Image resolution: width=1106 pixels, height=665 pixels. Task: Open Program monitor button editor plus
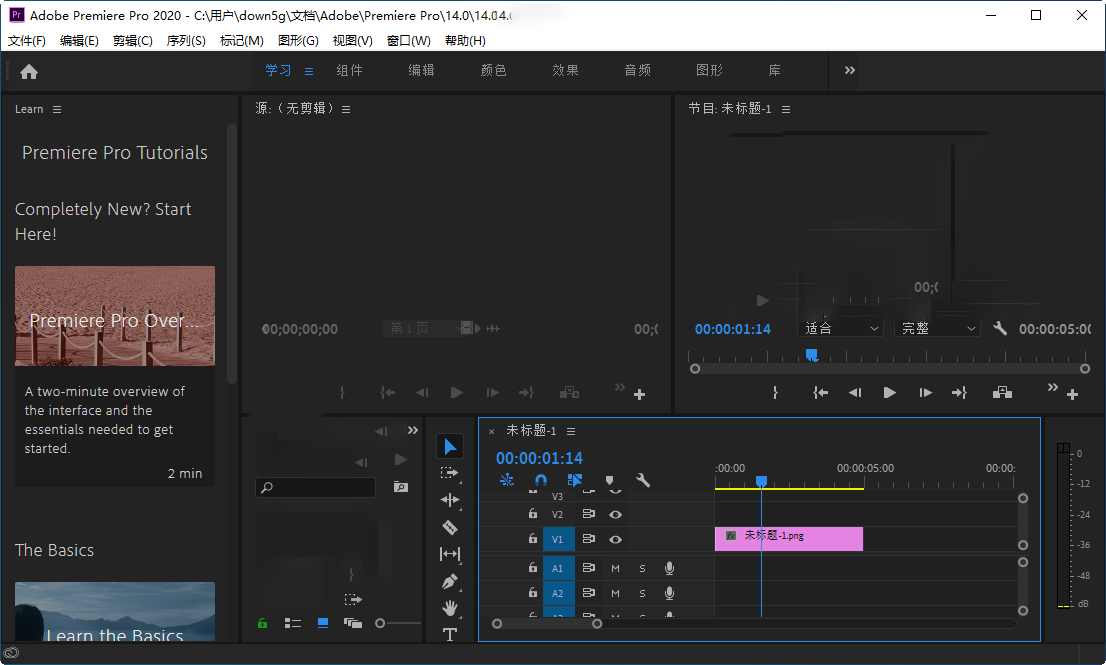coord(1072,394)
